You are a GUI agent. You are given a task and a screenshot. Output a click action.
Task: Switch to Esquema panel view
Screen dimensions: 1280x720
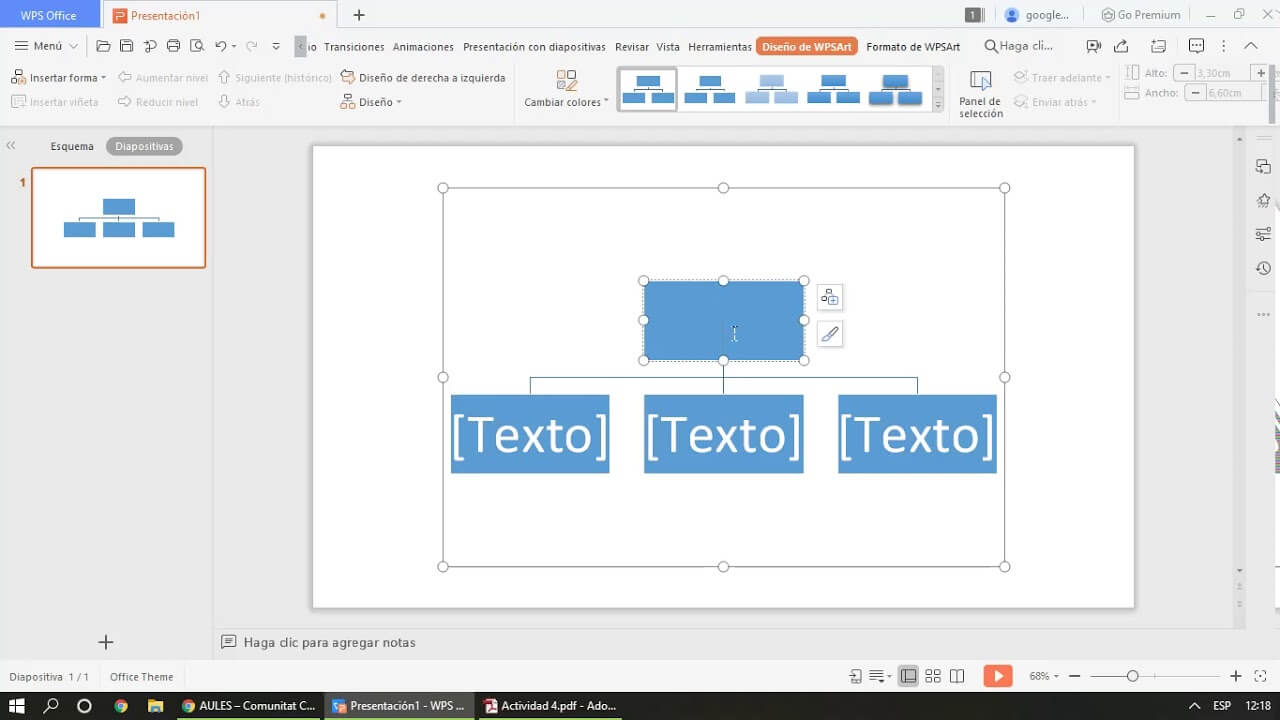coord(72,146)
